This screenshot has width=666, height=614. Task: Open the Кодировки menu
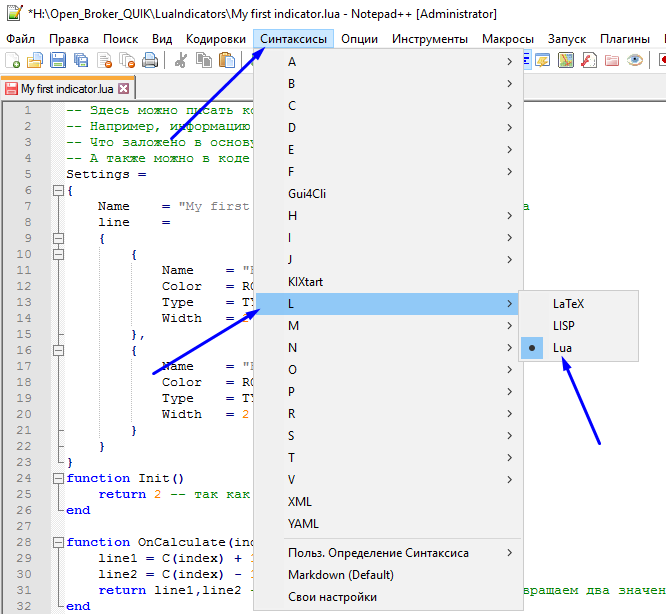tap(216, 39)
